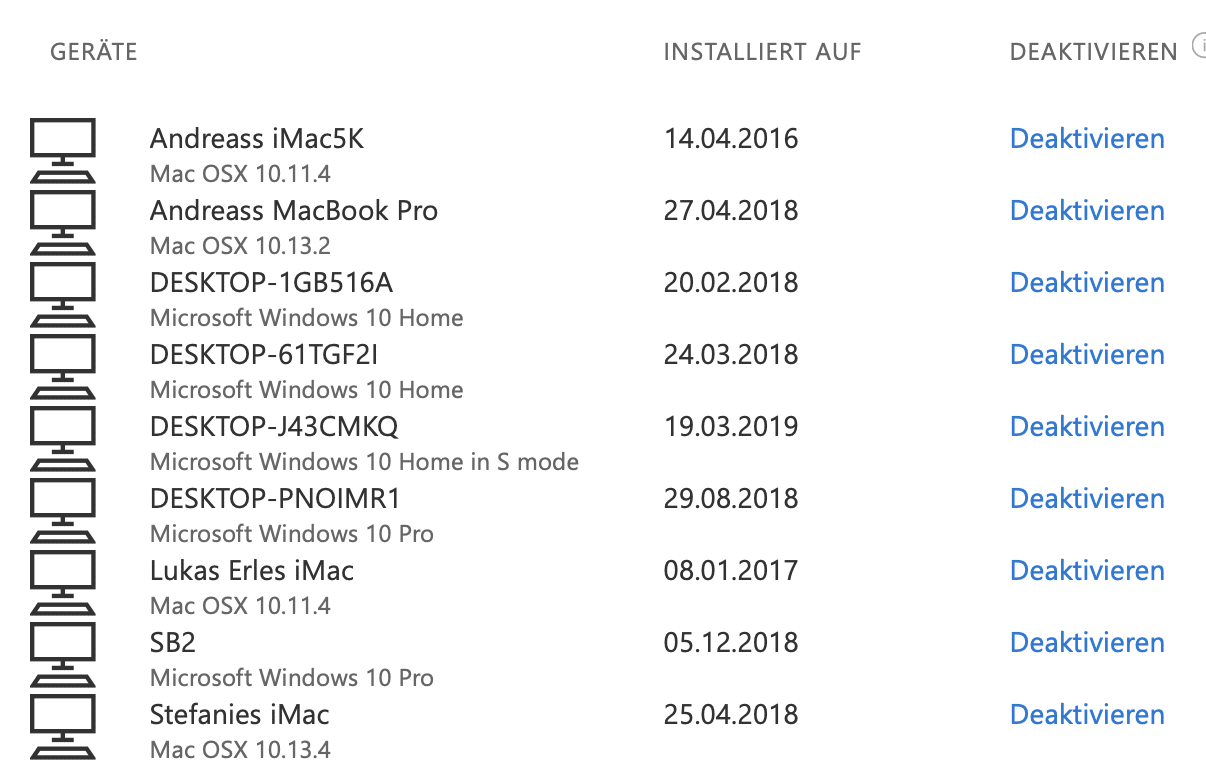The width and height of the screenshot is (1206, 776).
Task: Click the device icon for SB2
Action: tap(63, 654)
